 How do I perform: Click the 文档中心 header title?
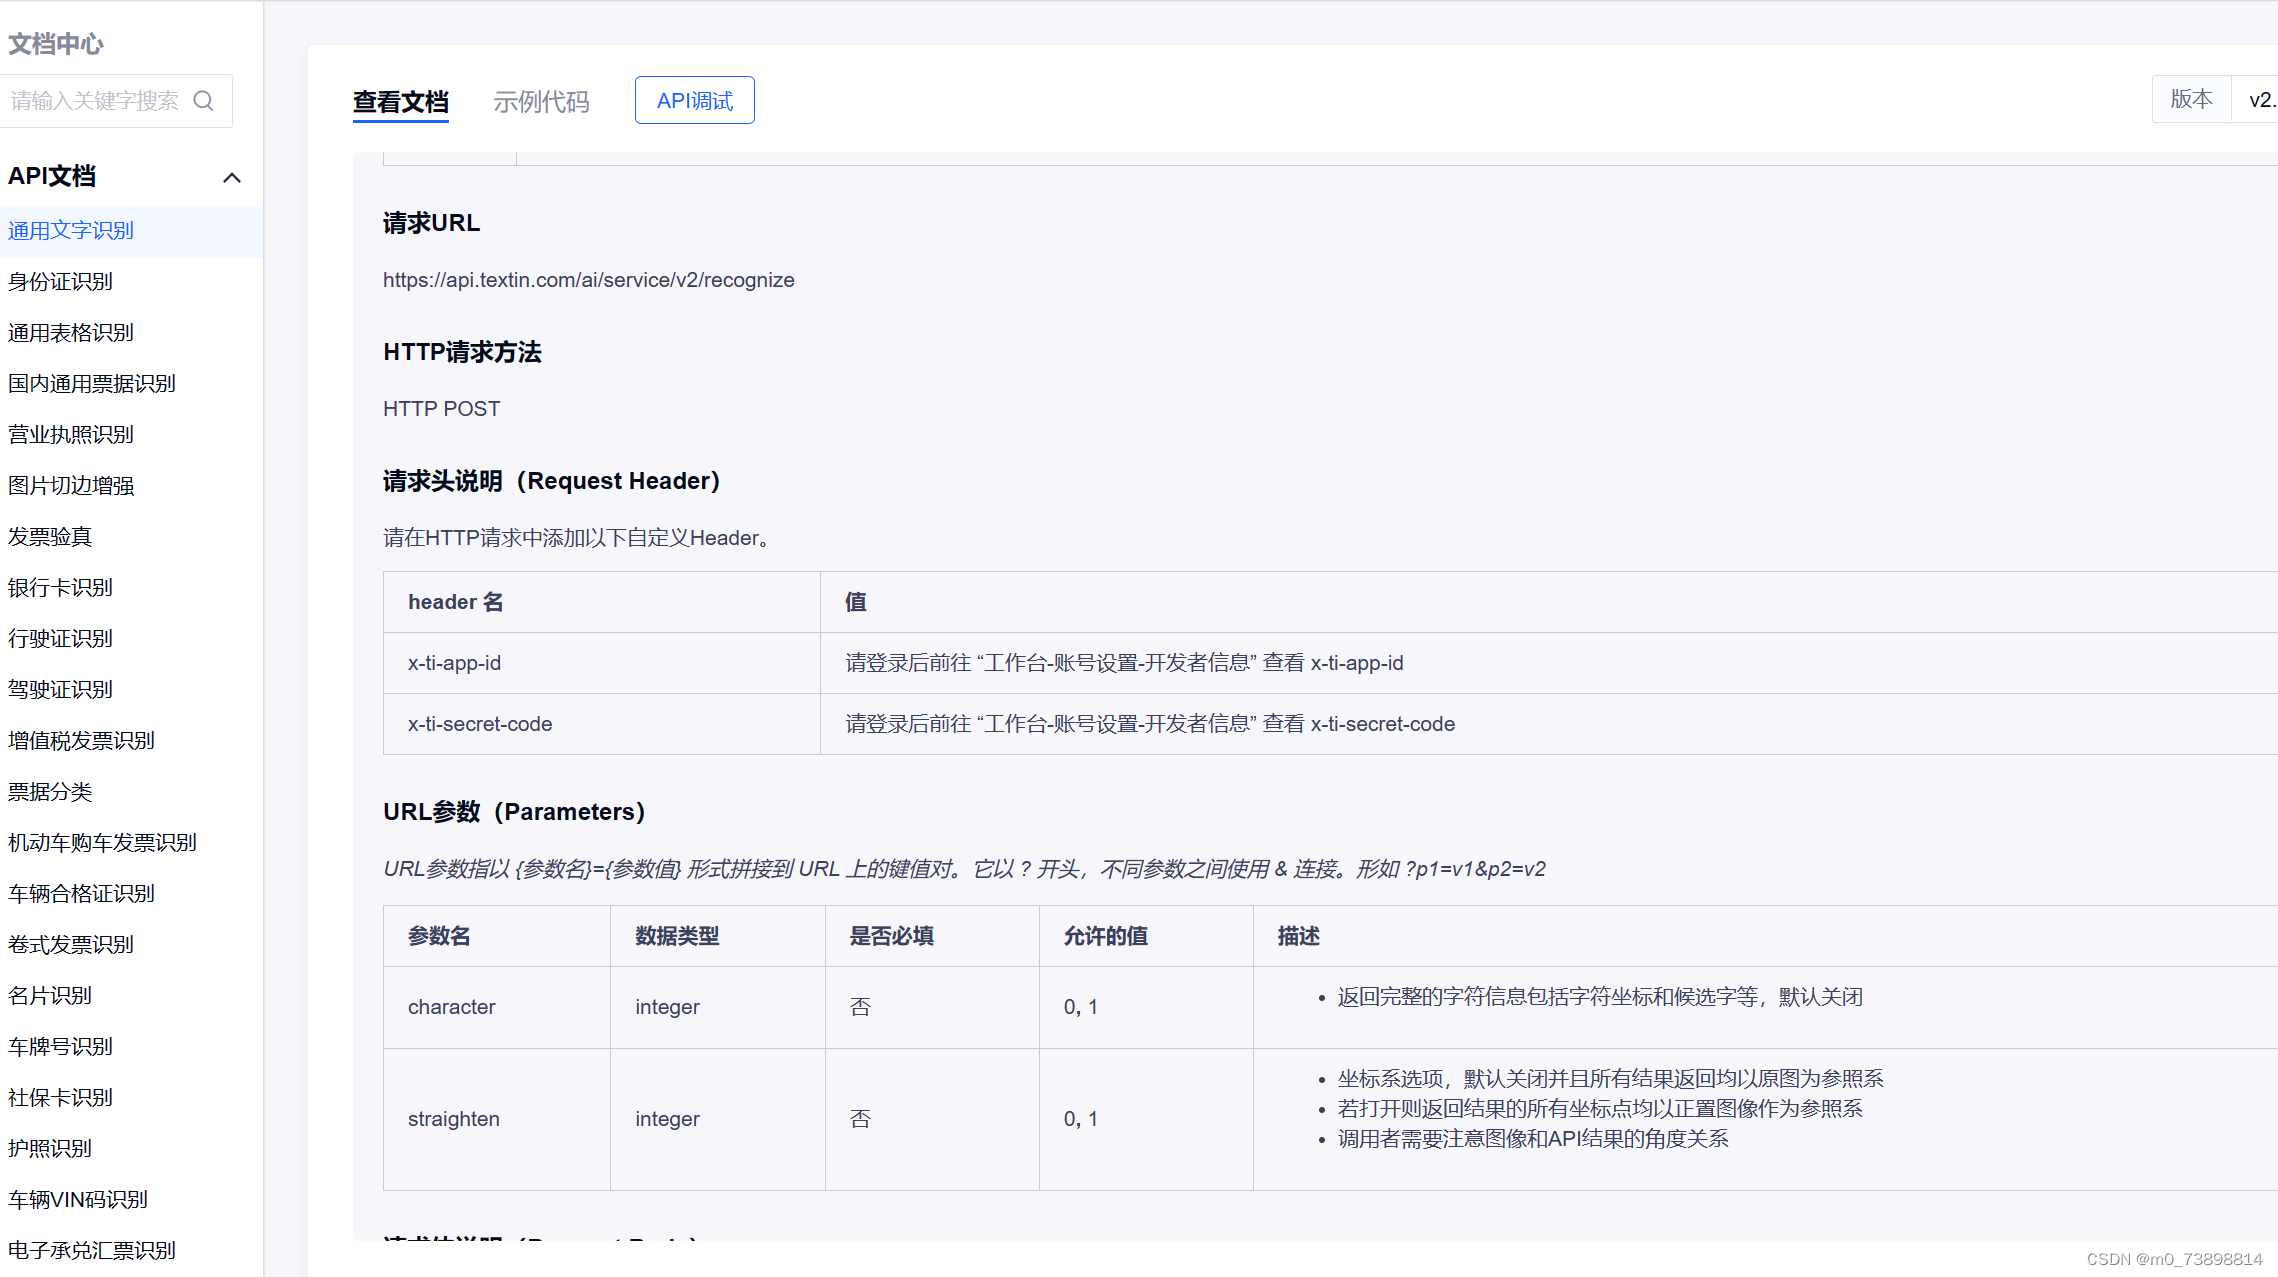tap(55, 43)
